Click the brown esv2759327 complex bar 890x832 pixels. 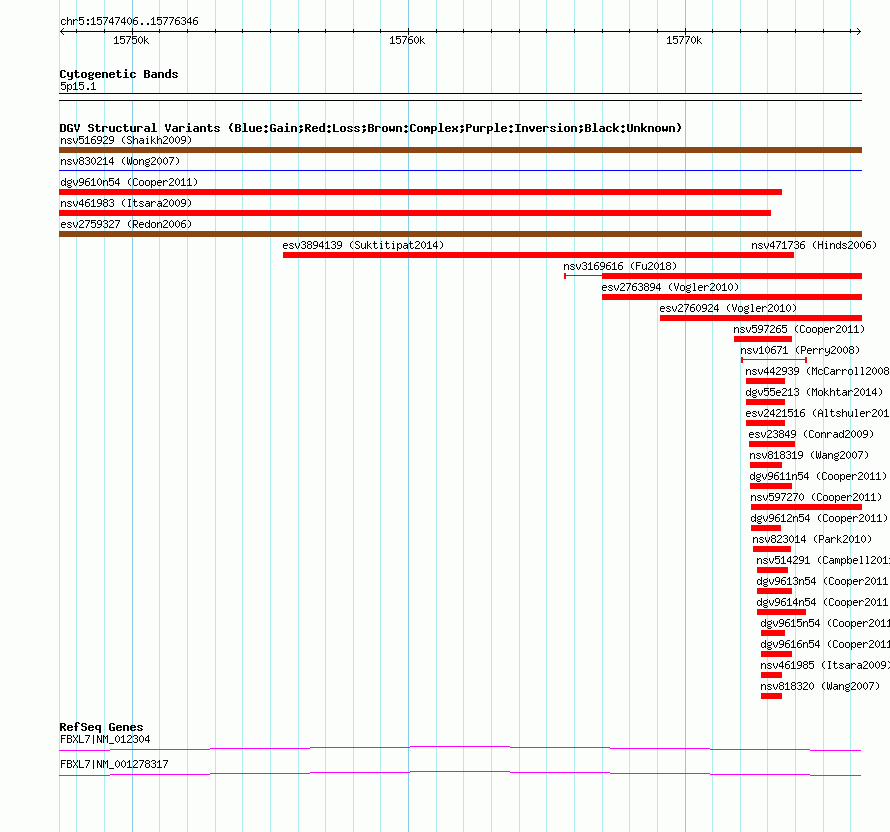pos(460,234)
